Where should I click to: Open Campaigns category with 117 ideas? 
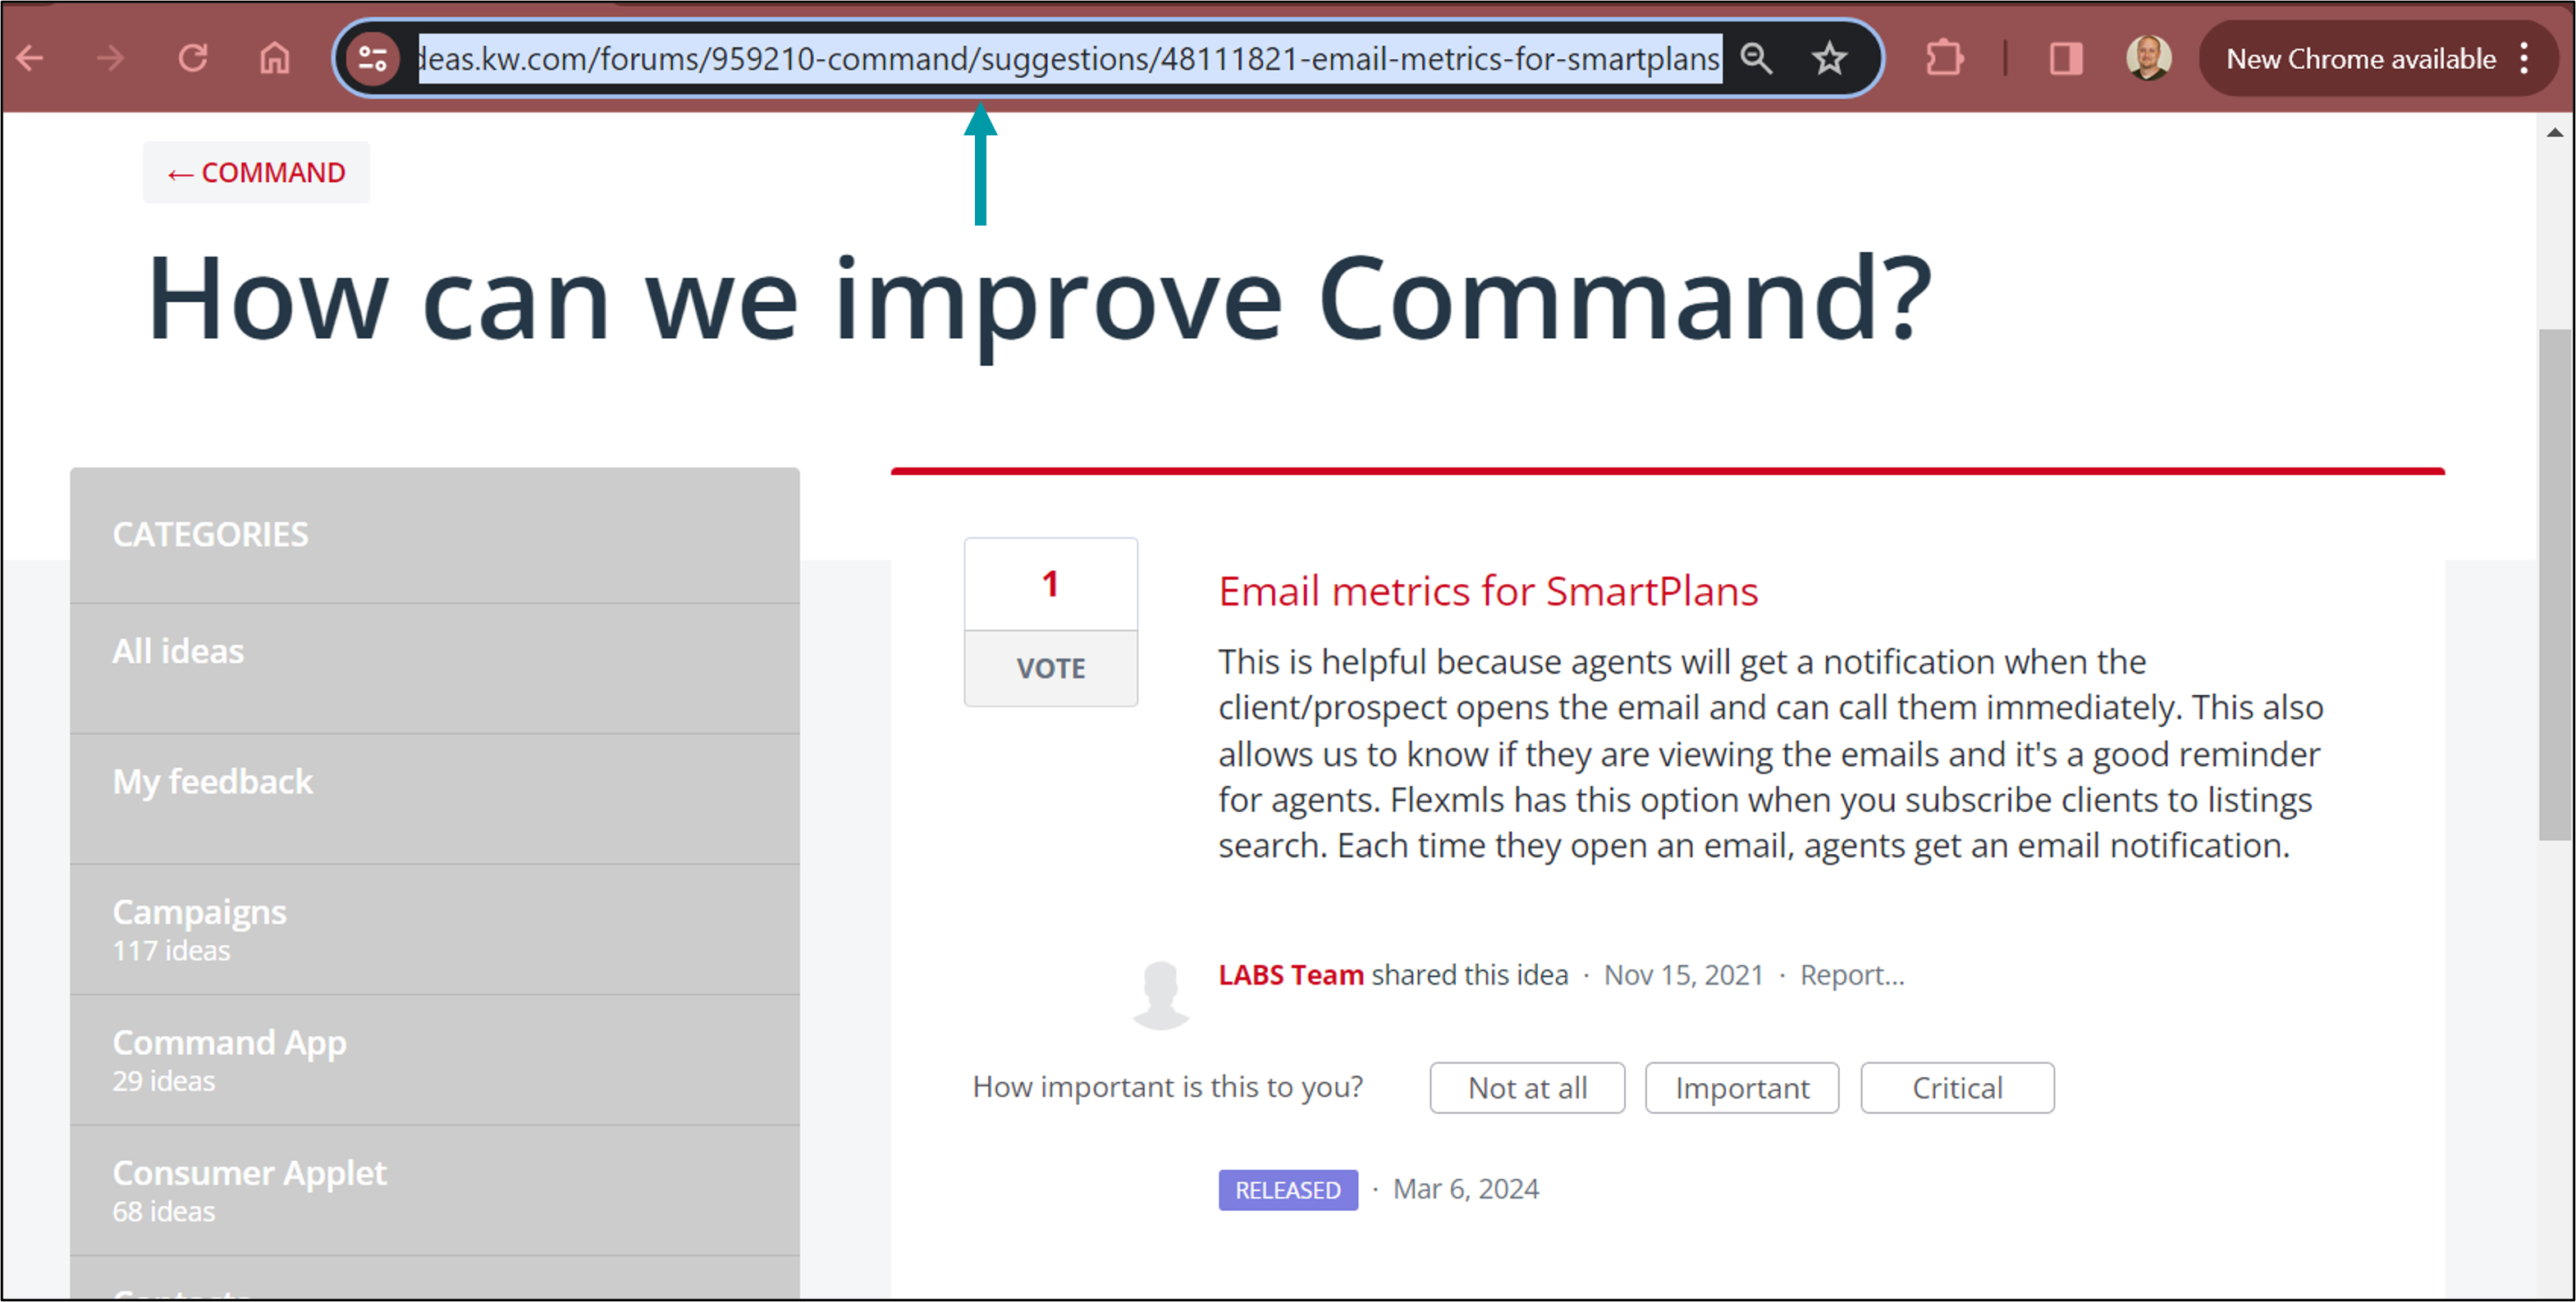coord(435,929)
